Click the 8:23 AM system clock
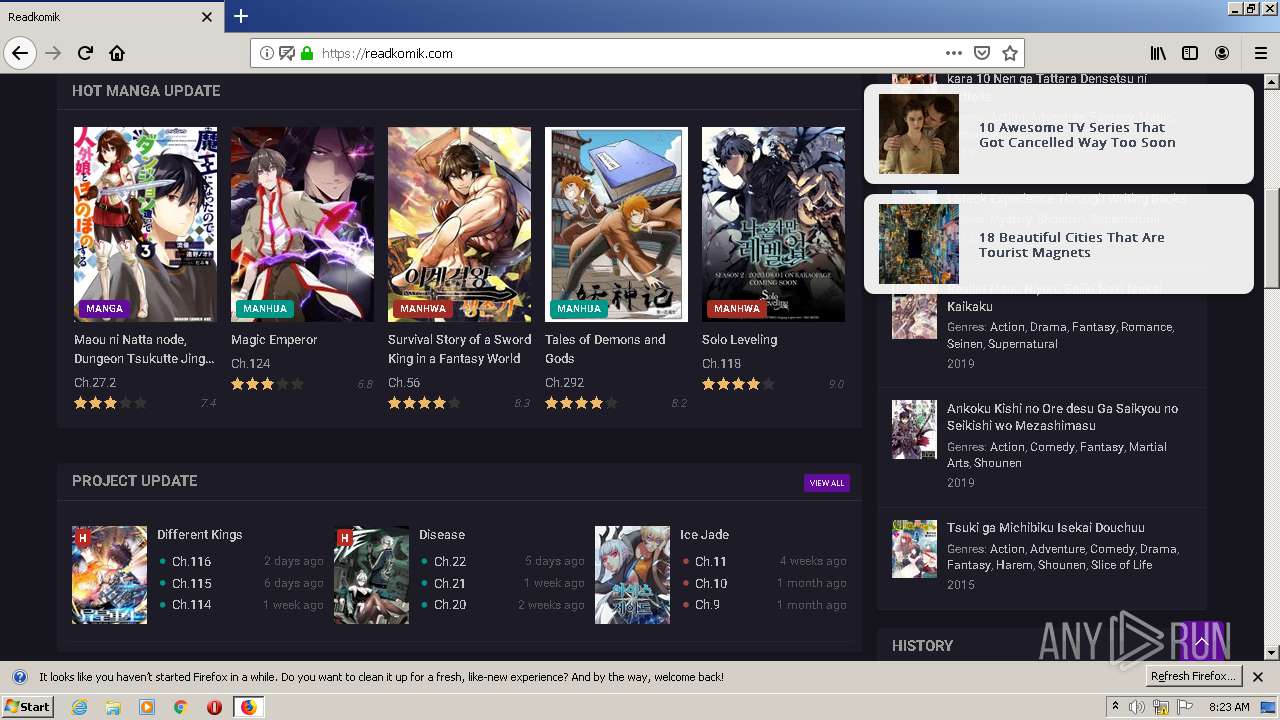This screenshot has height=720, width=1280. (1228, 707)
